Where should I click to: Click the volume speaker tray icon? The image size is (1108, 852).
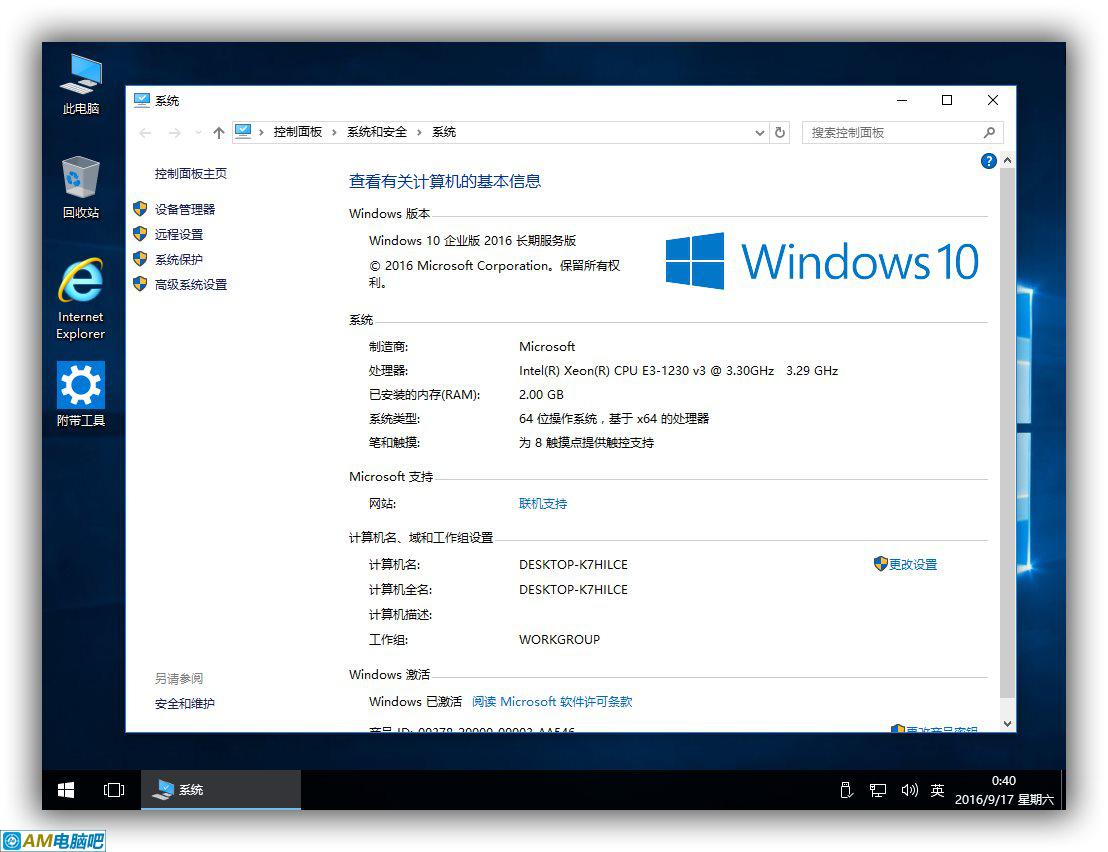[909, 790]
